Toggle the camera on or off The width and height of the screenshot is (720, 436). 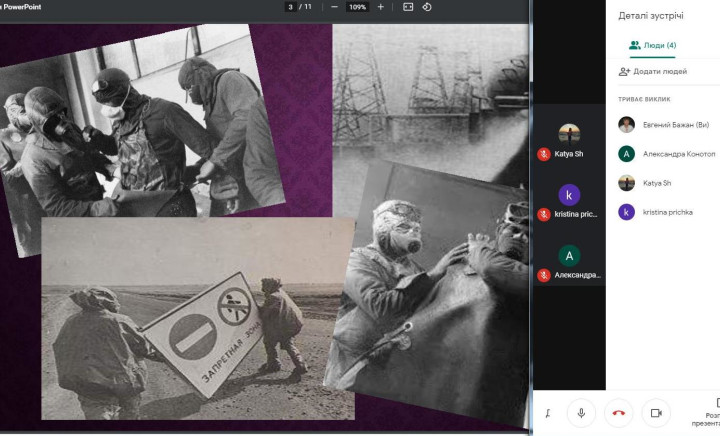click(x=656, y=412)
